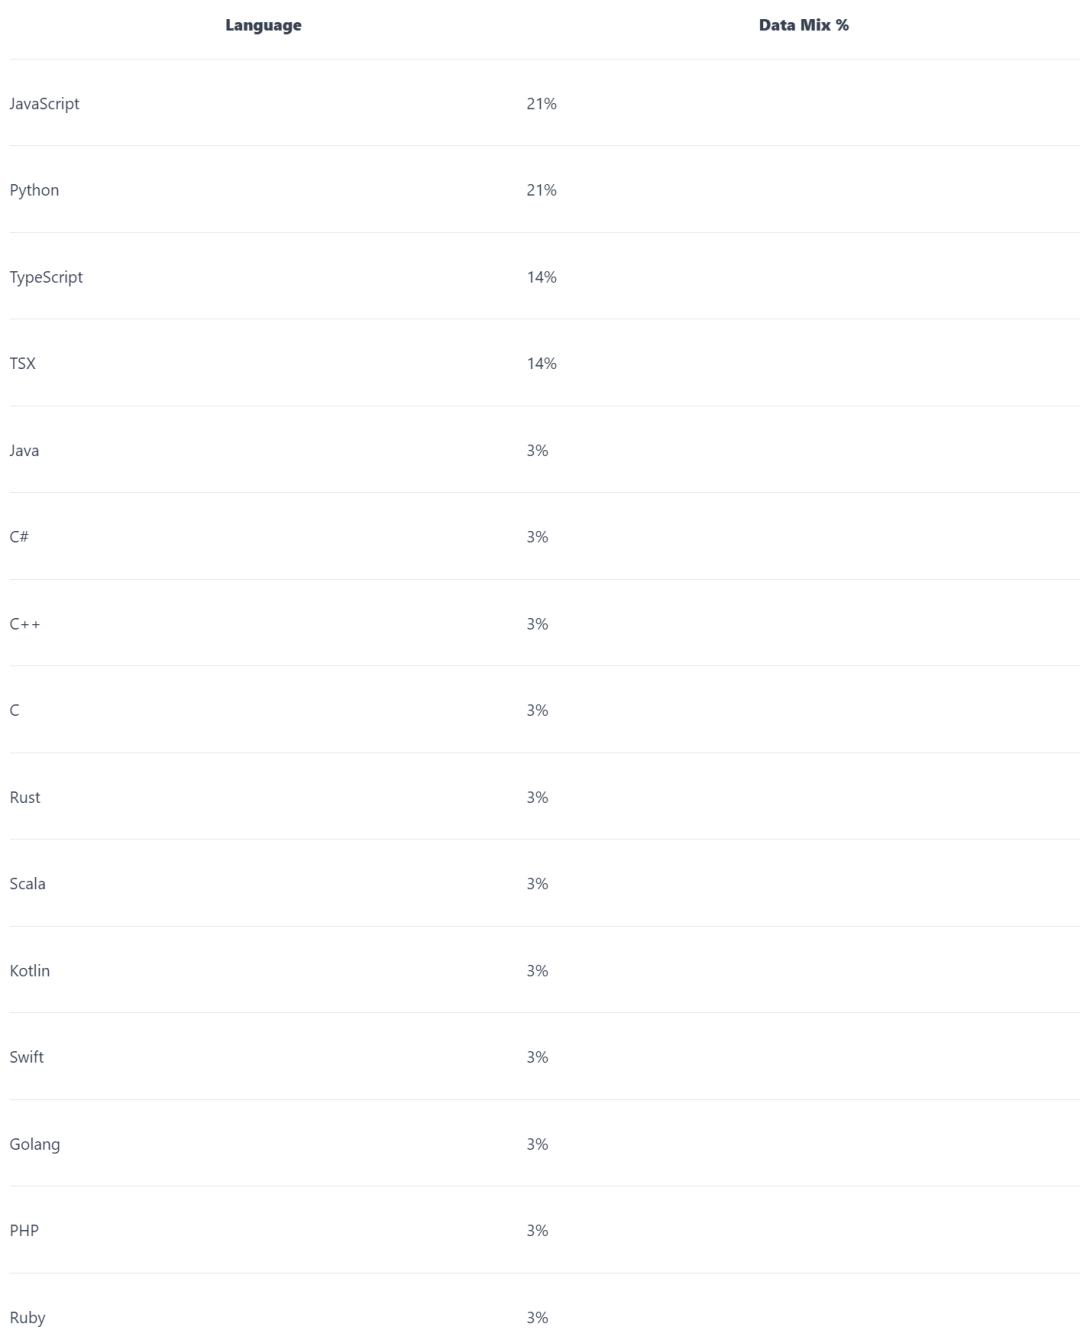Screen dimensions: 1080x1340
Task: Select the Ruby row label
Action: (x=28, y=1318)
